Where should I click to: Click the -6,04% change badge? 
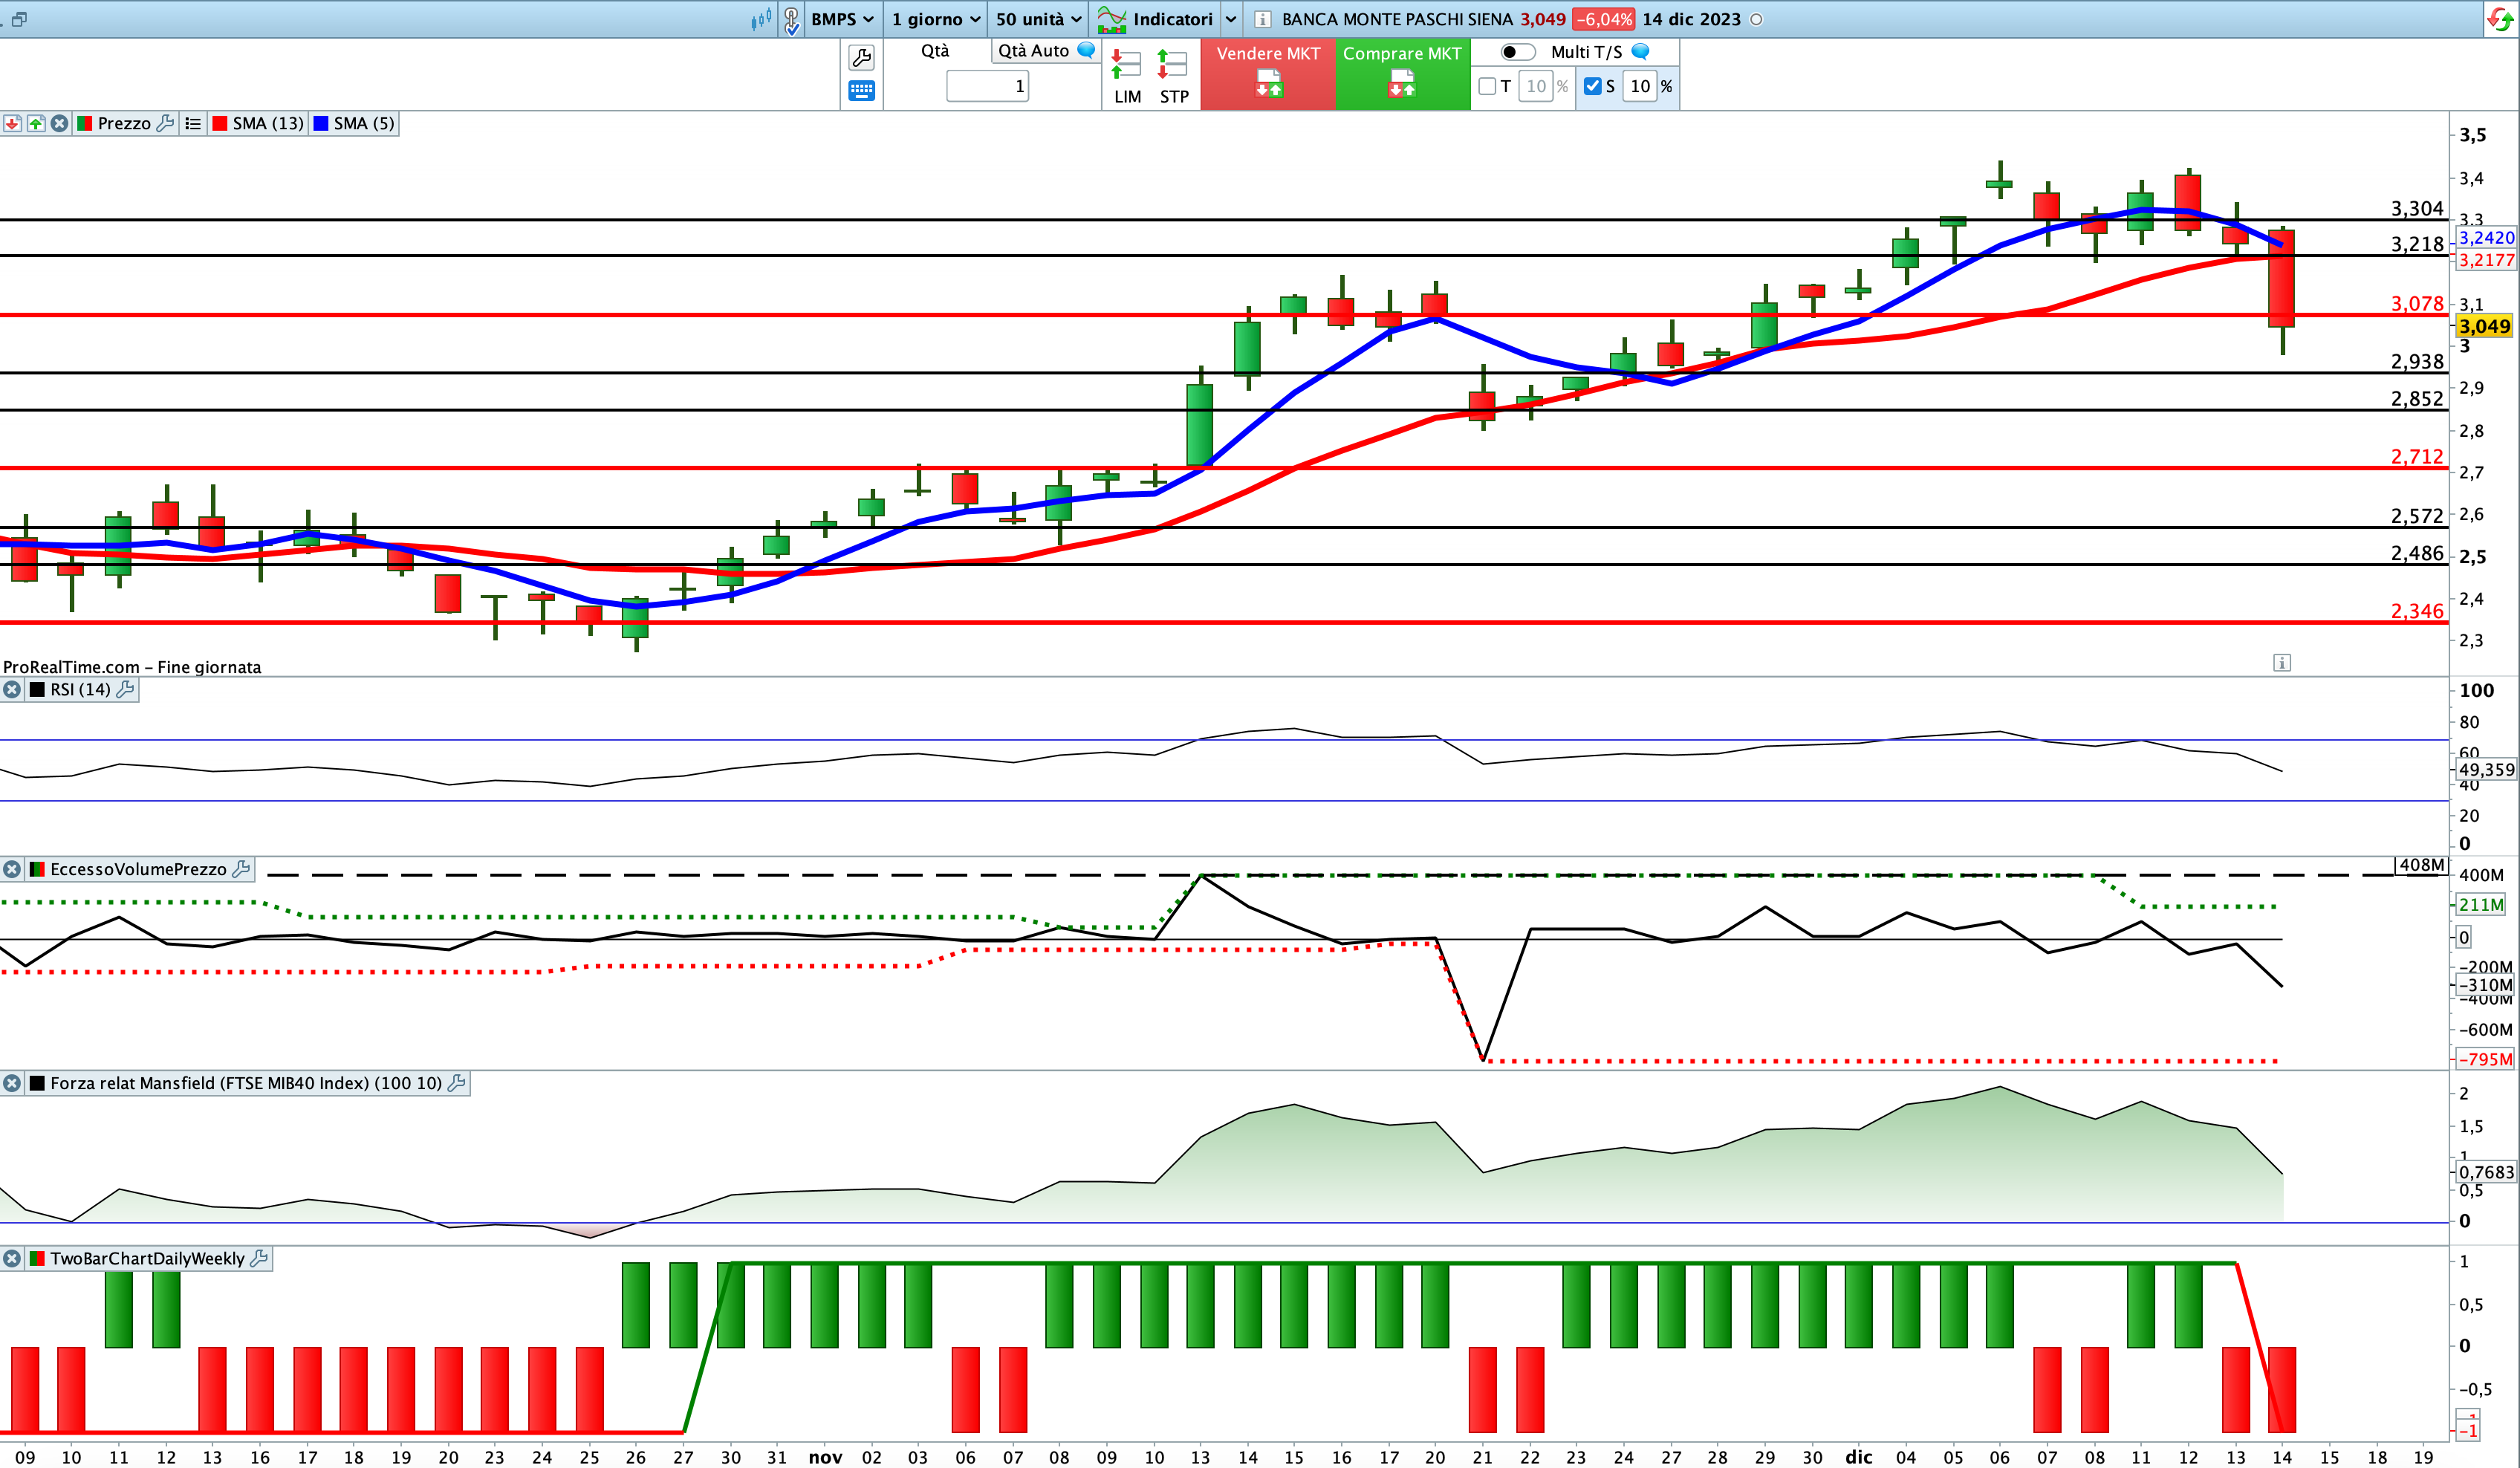click(x=1603, y=19)
